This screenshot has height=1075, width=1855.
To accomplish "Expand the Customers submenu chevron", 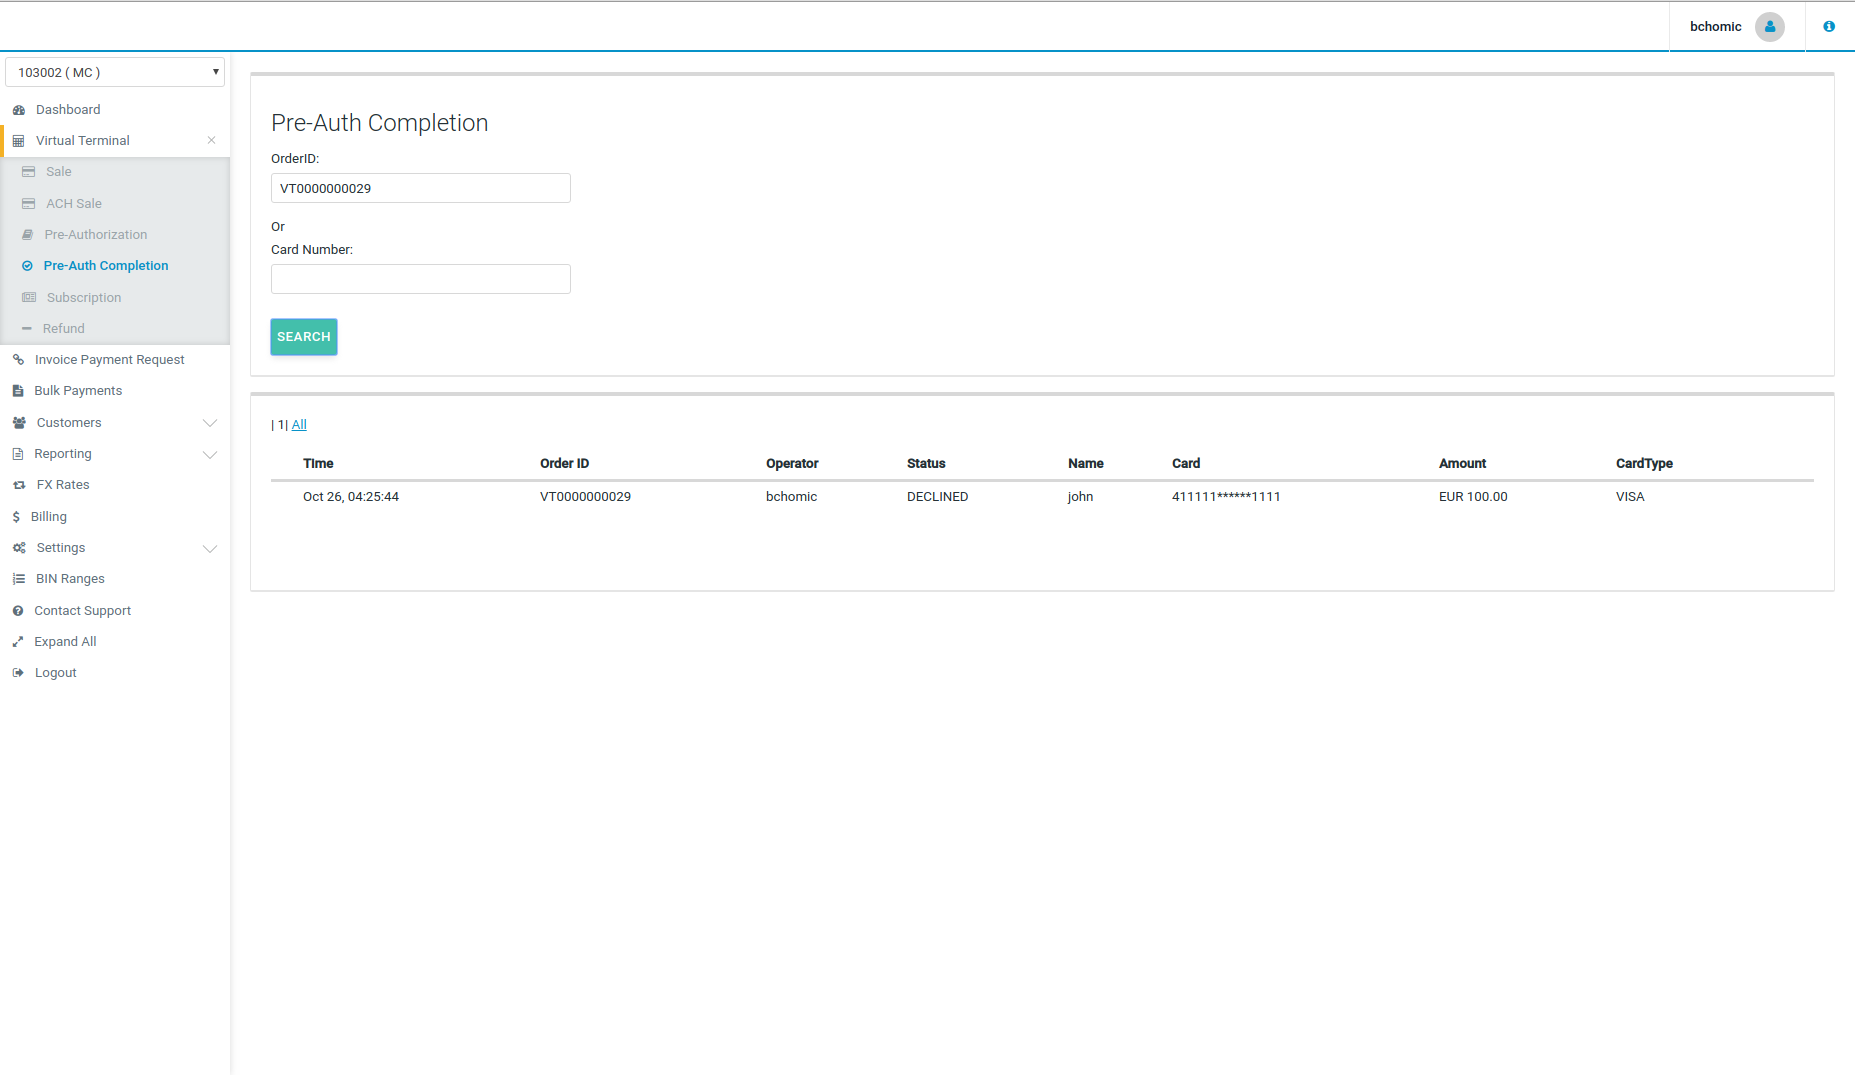I will (x=210, y=423).
